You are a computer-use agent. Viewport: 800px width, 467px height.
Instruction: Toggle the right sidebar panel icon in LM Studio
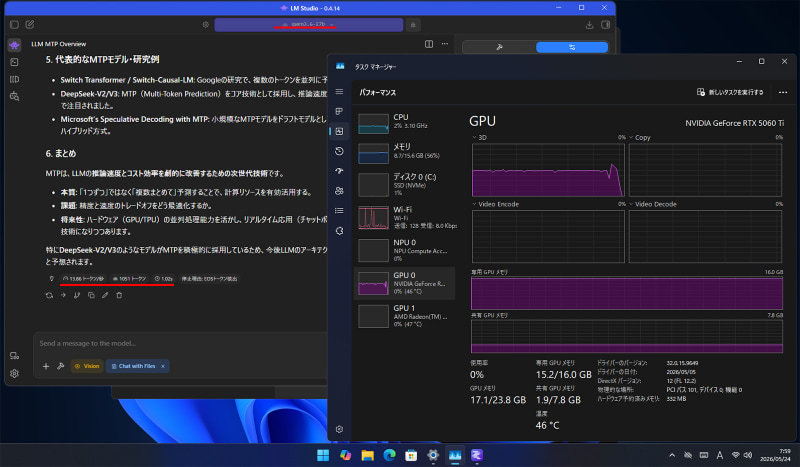606,24
